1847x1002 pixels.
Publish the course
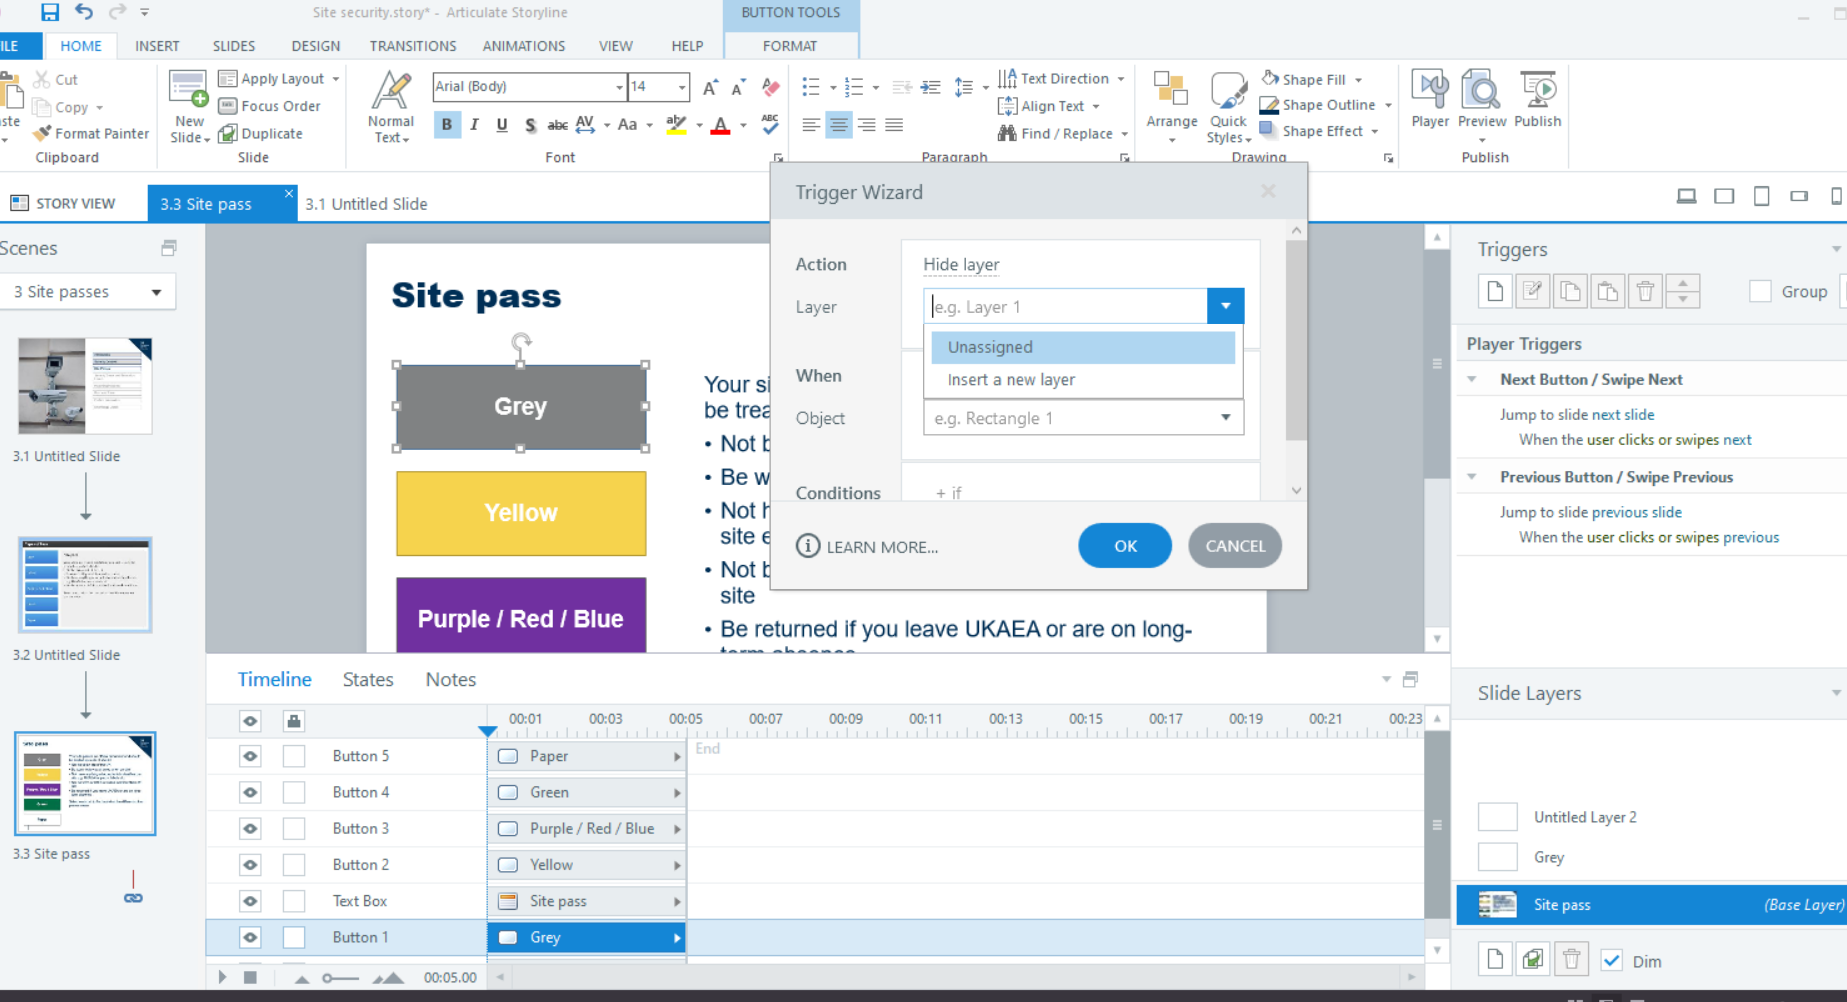pyautogui.click(x=1538, y=99)
